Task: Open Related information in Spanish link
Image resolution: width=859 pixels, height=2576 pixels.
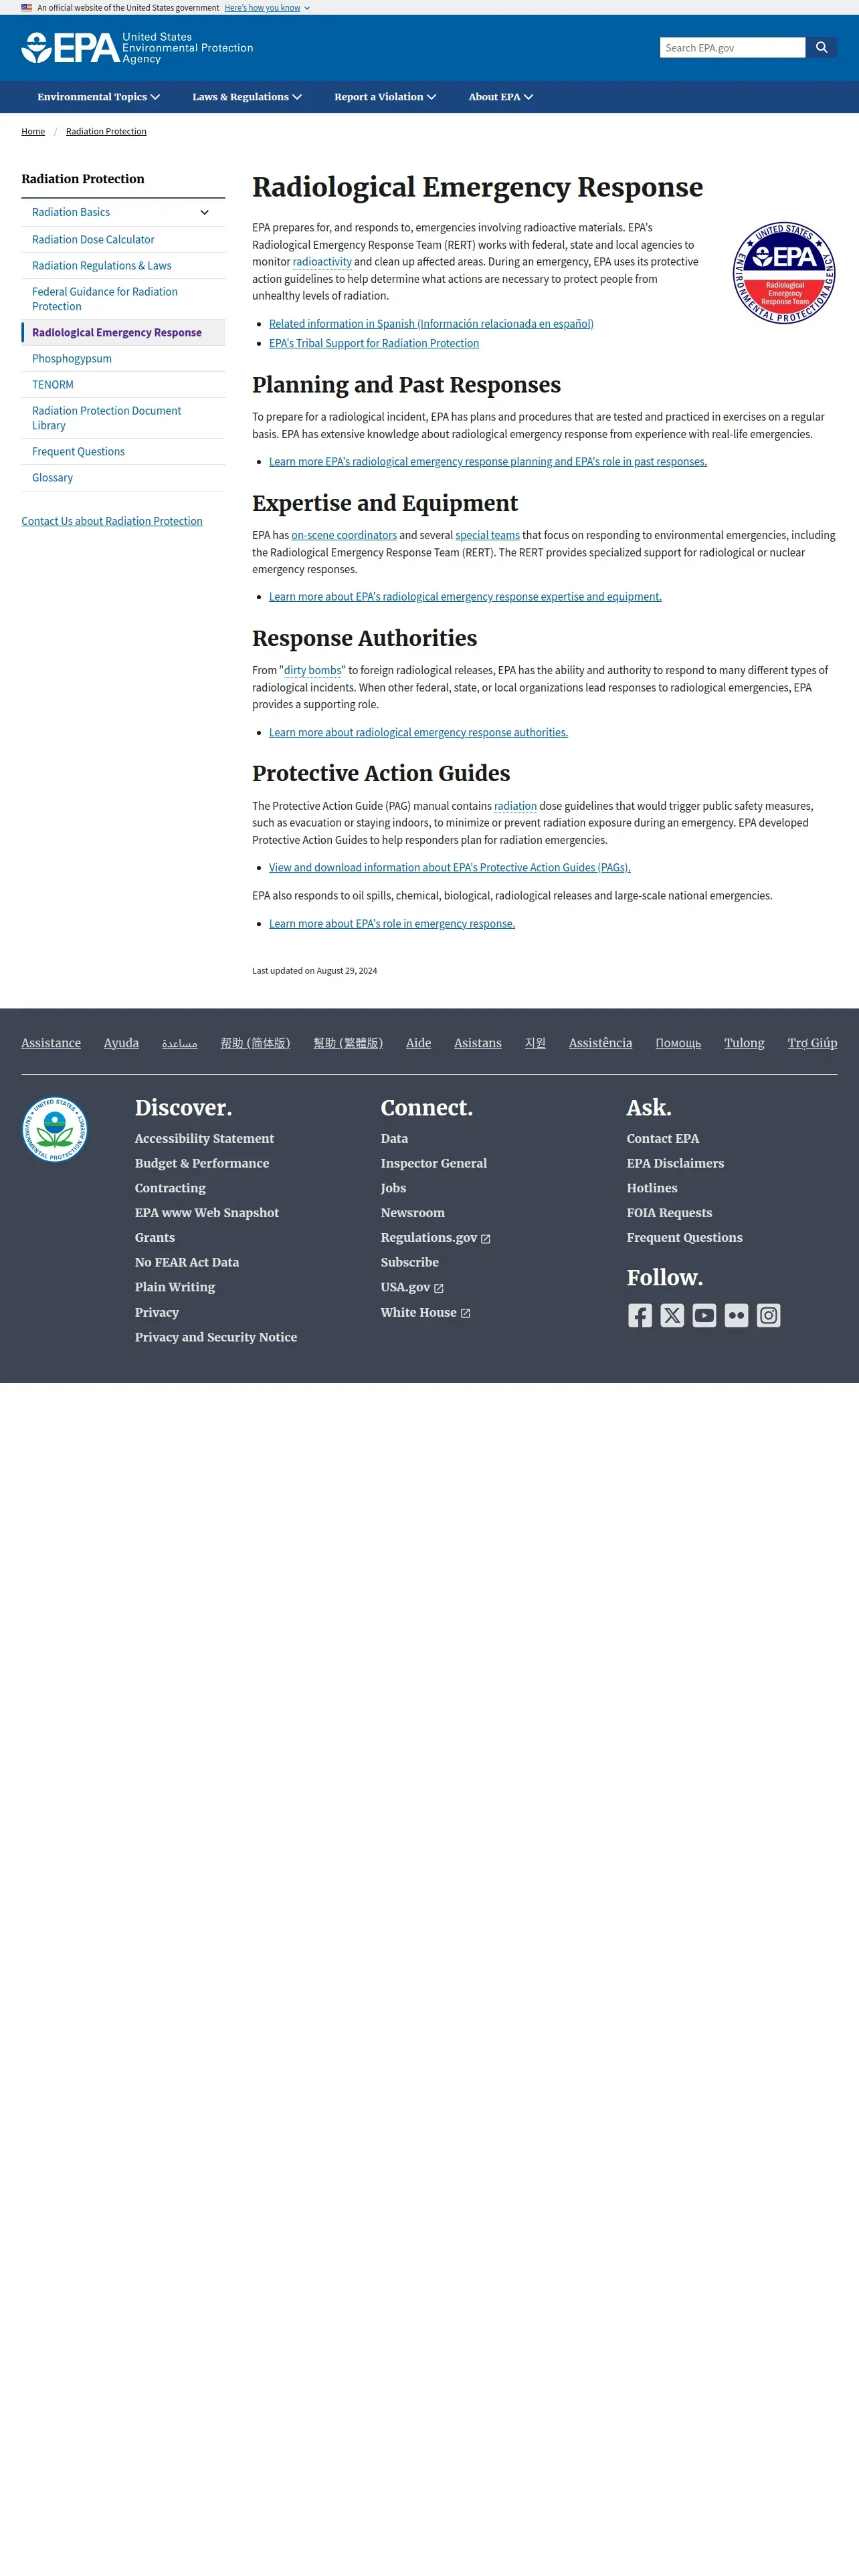Action: tap(431, 324)
